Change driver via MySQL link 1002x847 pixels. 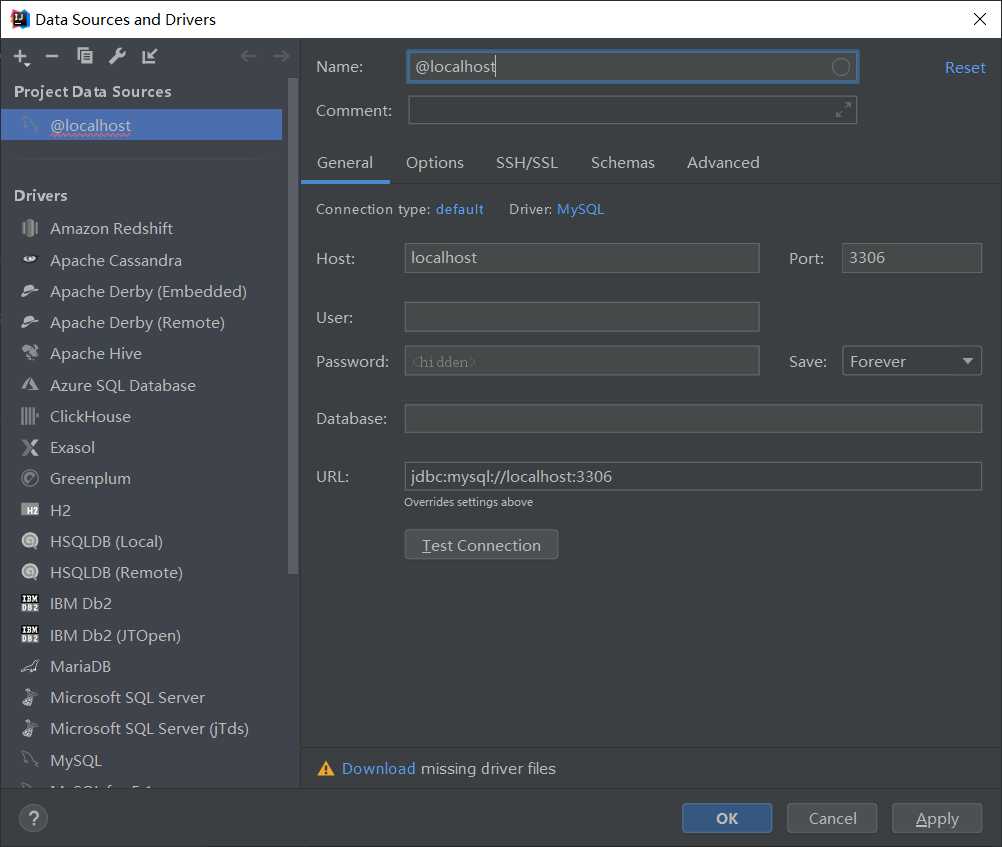pyautogui.click(x=580, y=209)
